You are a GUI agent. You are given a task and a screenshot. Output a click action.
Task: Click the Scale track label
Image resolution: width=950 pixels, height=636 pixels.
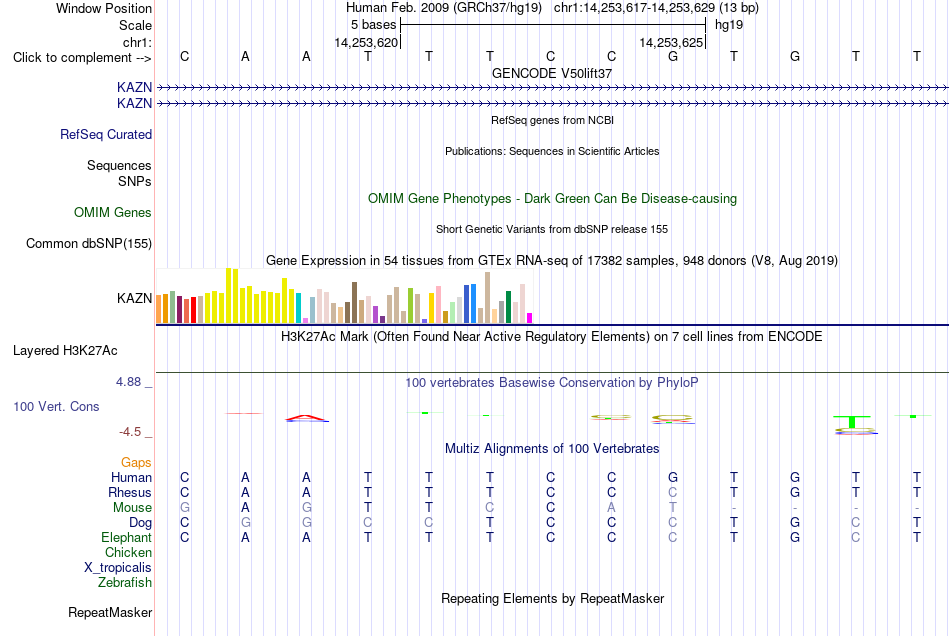click(135, 25)
